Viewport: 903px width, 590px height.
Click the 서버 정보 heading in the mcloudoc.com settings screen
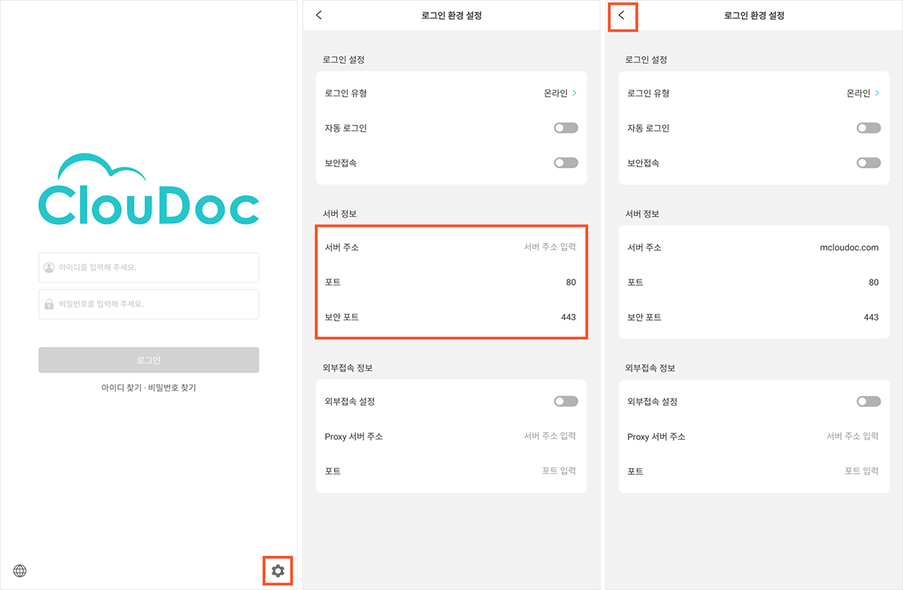click(x=643, y=214)
